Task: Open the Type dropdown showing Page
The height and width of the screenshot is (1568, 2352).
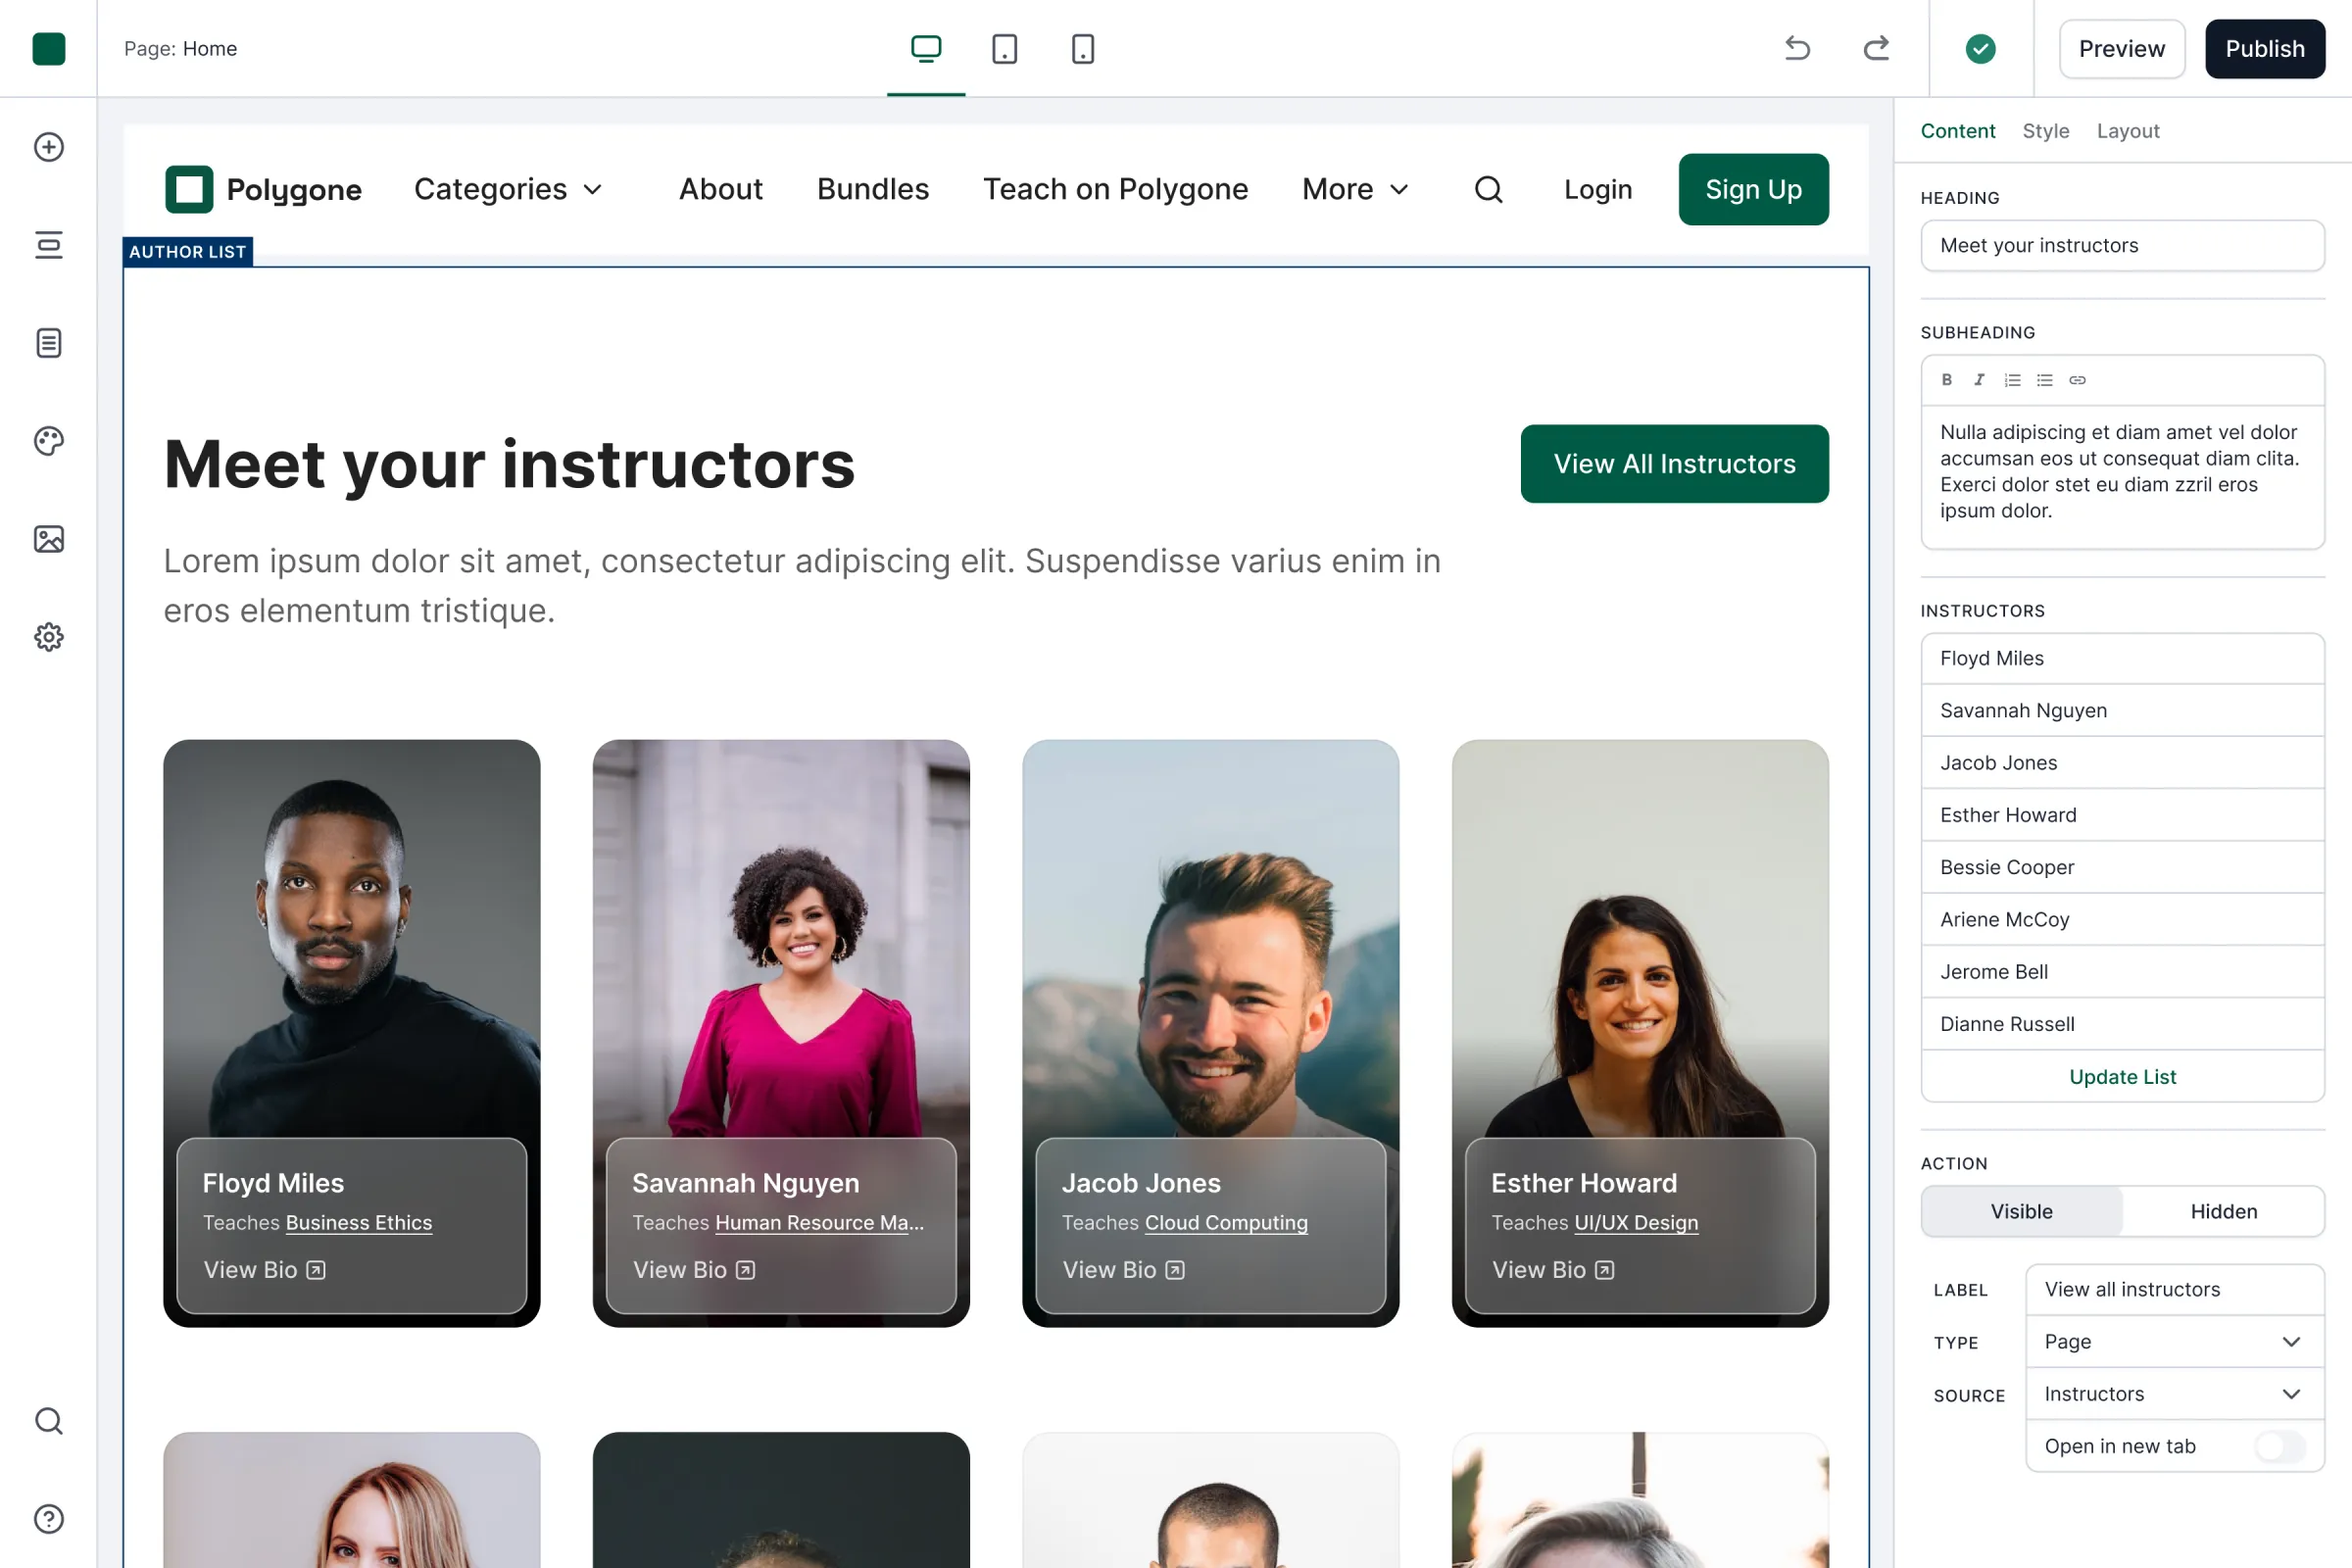Action: click(x=2174, y=1341)
